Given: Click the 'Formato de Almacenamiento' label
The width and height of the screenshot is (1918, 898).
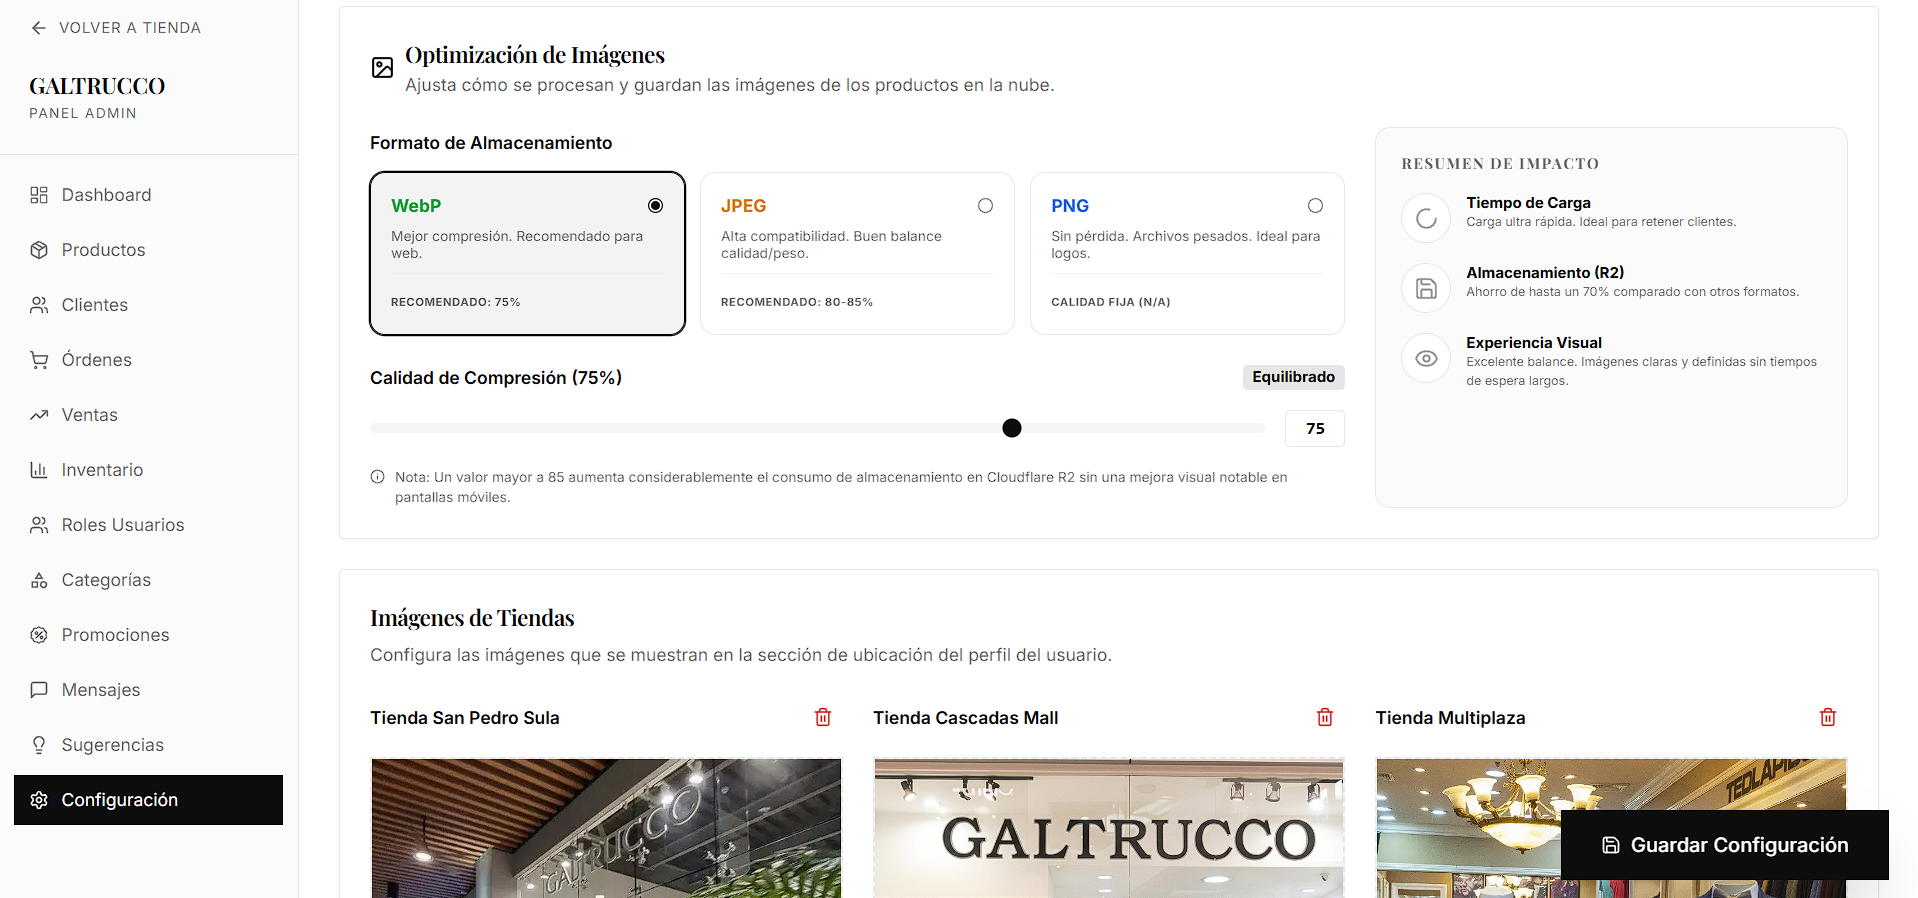Looking at the screenshot, I should [491, 143].
